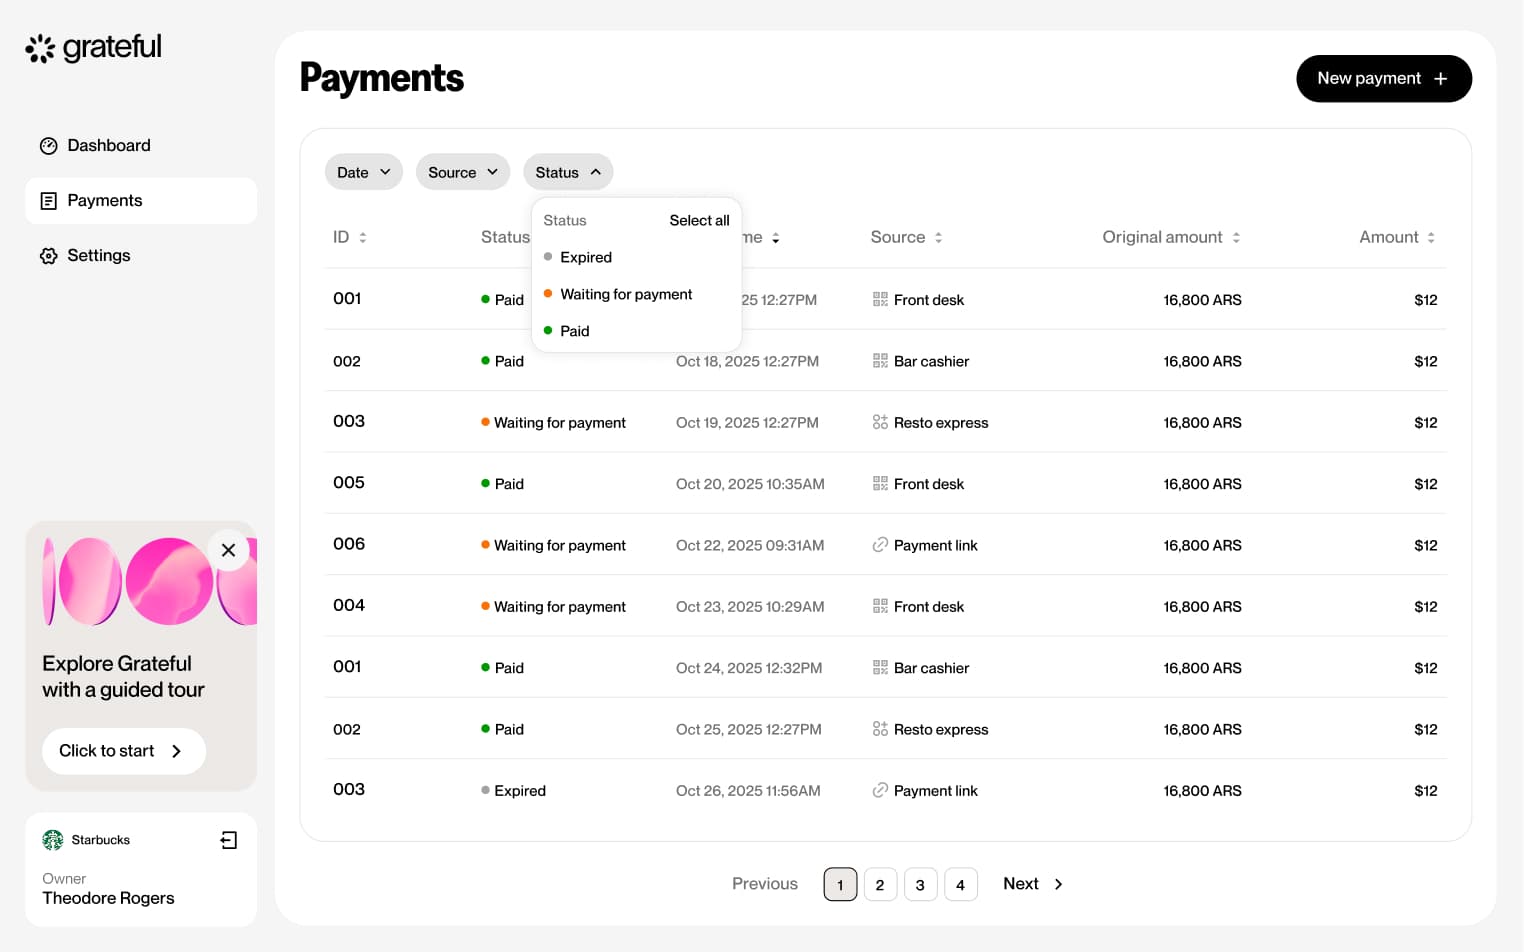
Task: Select the Paid status filter option
Action: [574, 331]
